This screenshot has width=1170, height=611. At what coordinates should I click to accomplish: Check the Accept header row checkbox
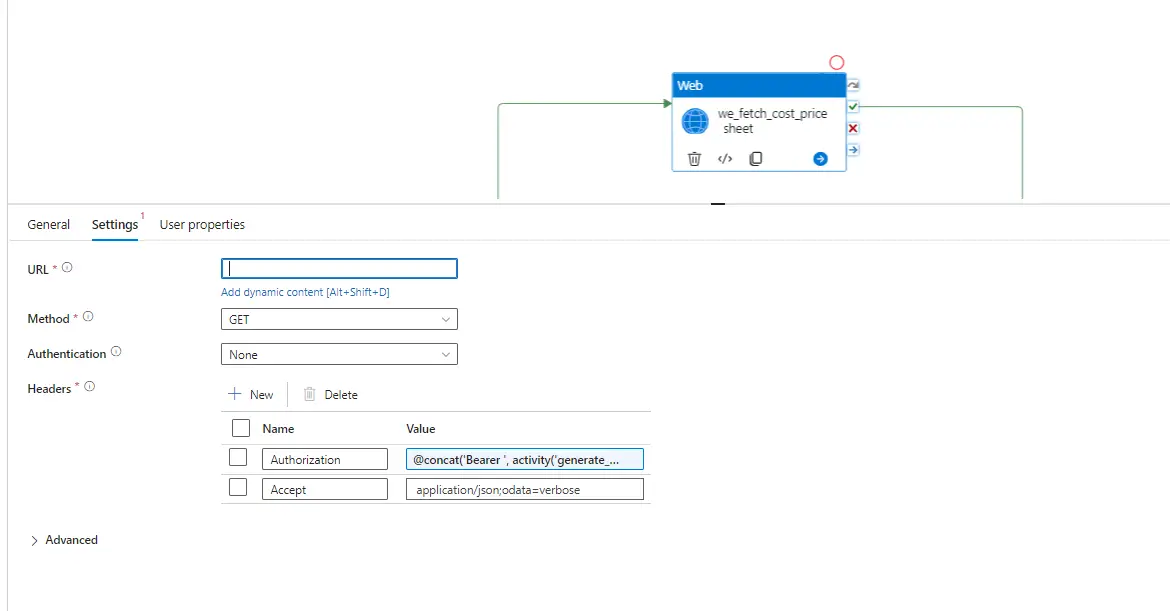(x=238, y=487)
